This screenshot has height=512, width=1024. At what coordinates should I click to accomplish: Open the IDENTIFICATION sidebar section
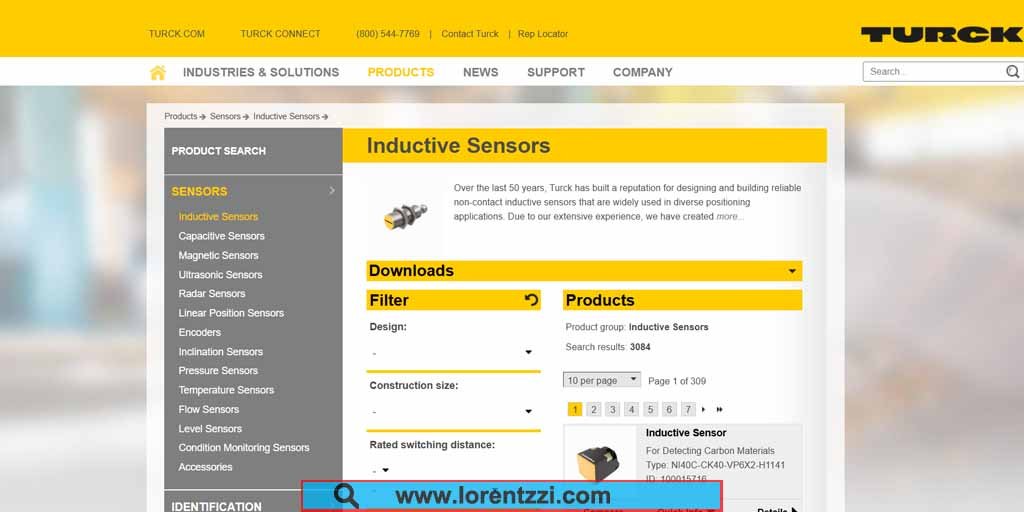(216, 506)
